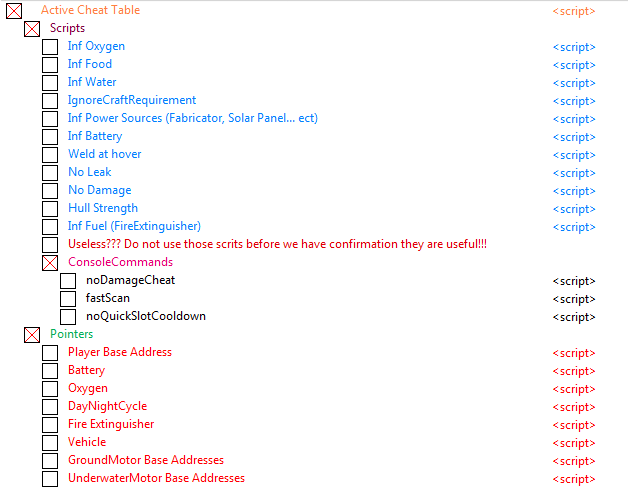
Task: Tick the DayNightCycle checkbox
Action: pos(50,407)
